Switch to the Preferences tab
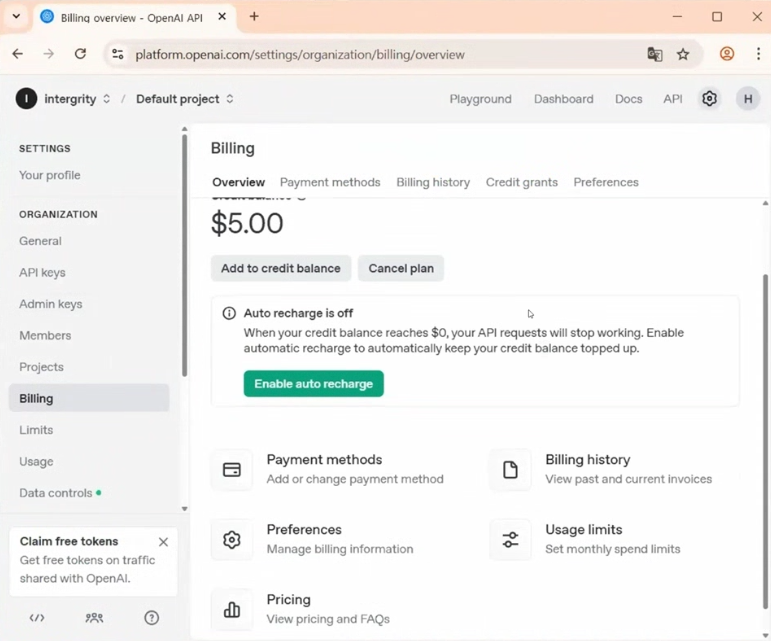The width and height of the screenshot is (771, 641). tap(606, 182)
